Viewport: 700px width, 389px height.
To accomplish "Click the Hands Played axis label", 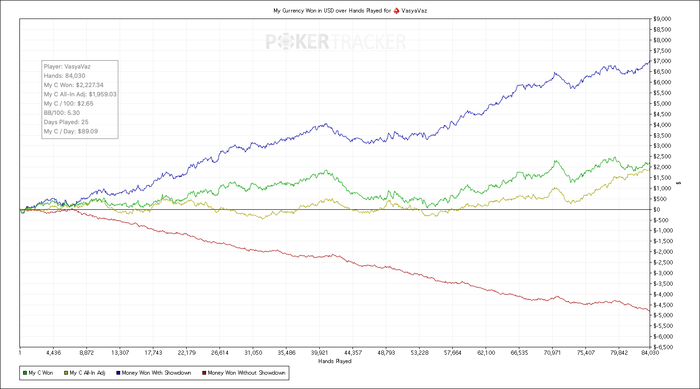I will 335,361.
